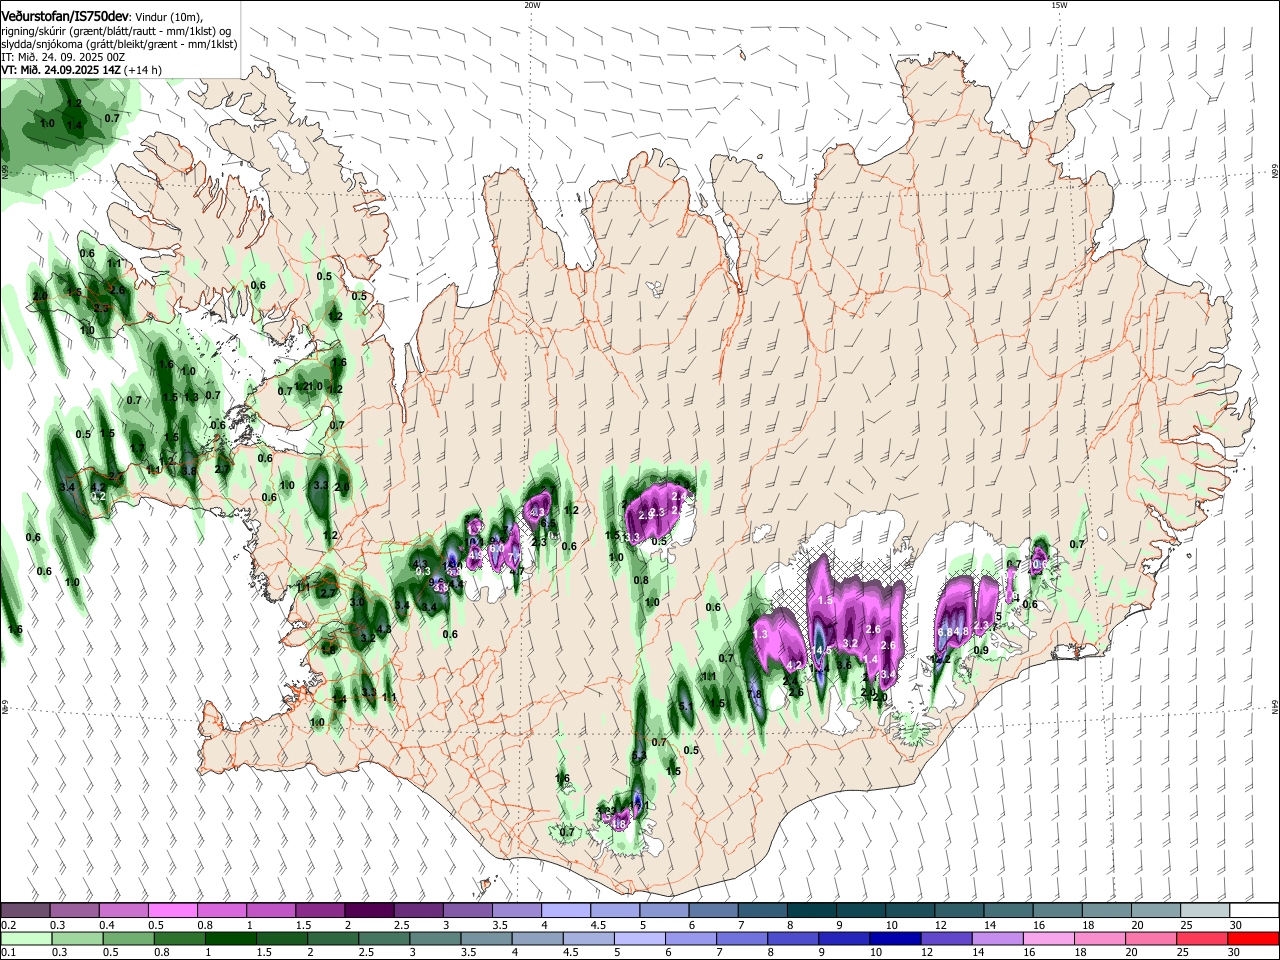
Task: Click the 15W longitude label
Action: pos(1059,5)
